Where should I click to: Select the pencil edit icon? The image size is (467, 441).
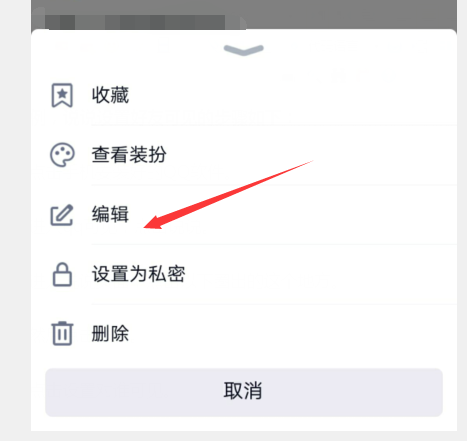click(62, 215)
